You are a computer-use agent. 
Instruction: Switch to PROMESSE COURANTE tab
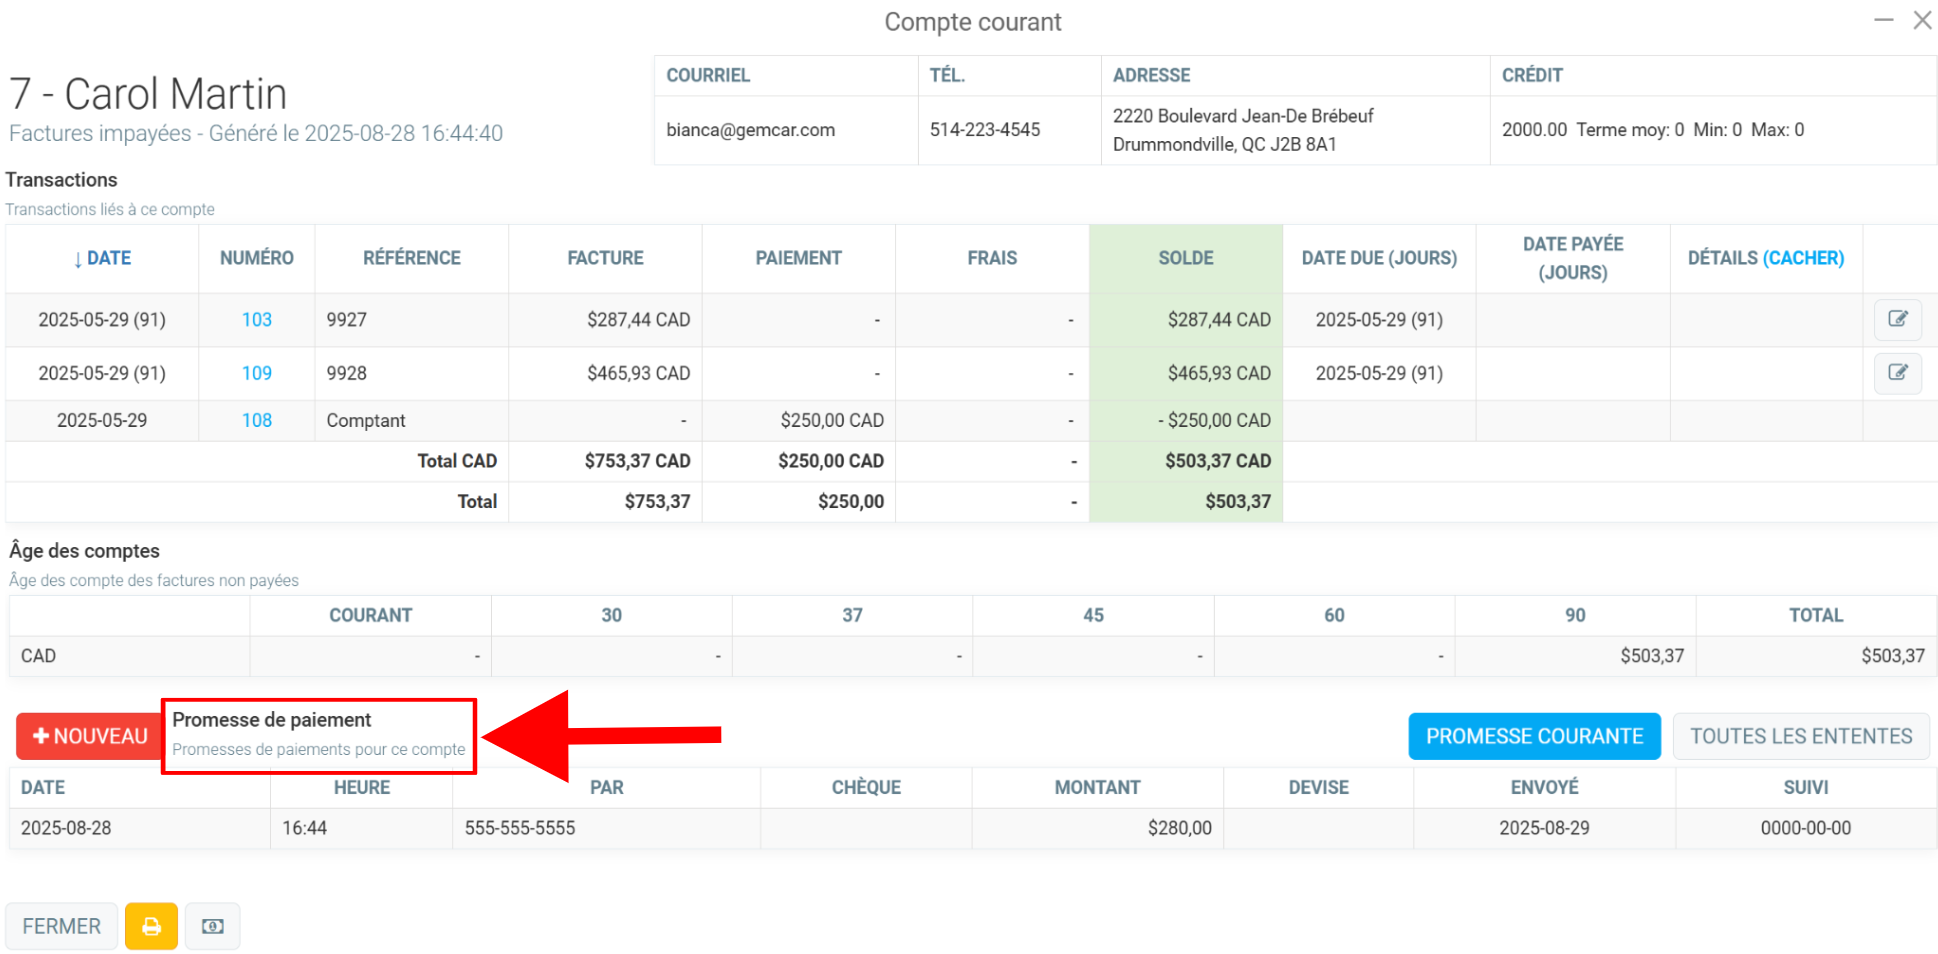(1534, 736)
